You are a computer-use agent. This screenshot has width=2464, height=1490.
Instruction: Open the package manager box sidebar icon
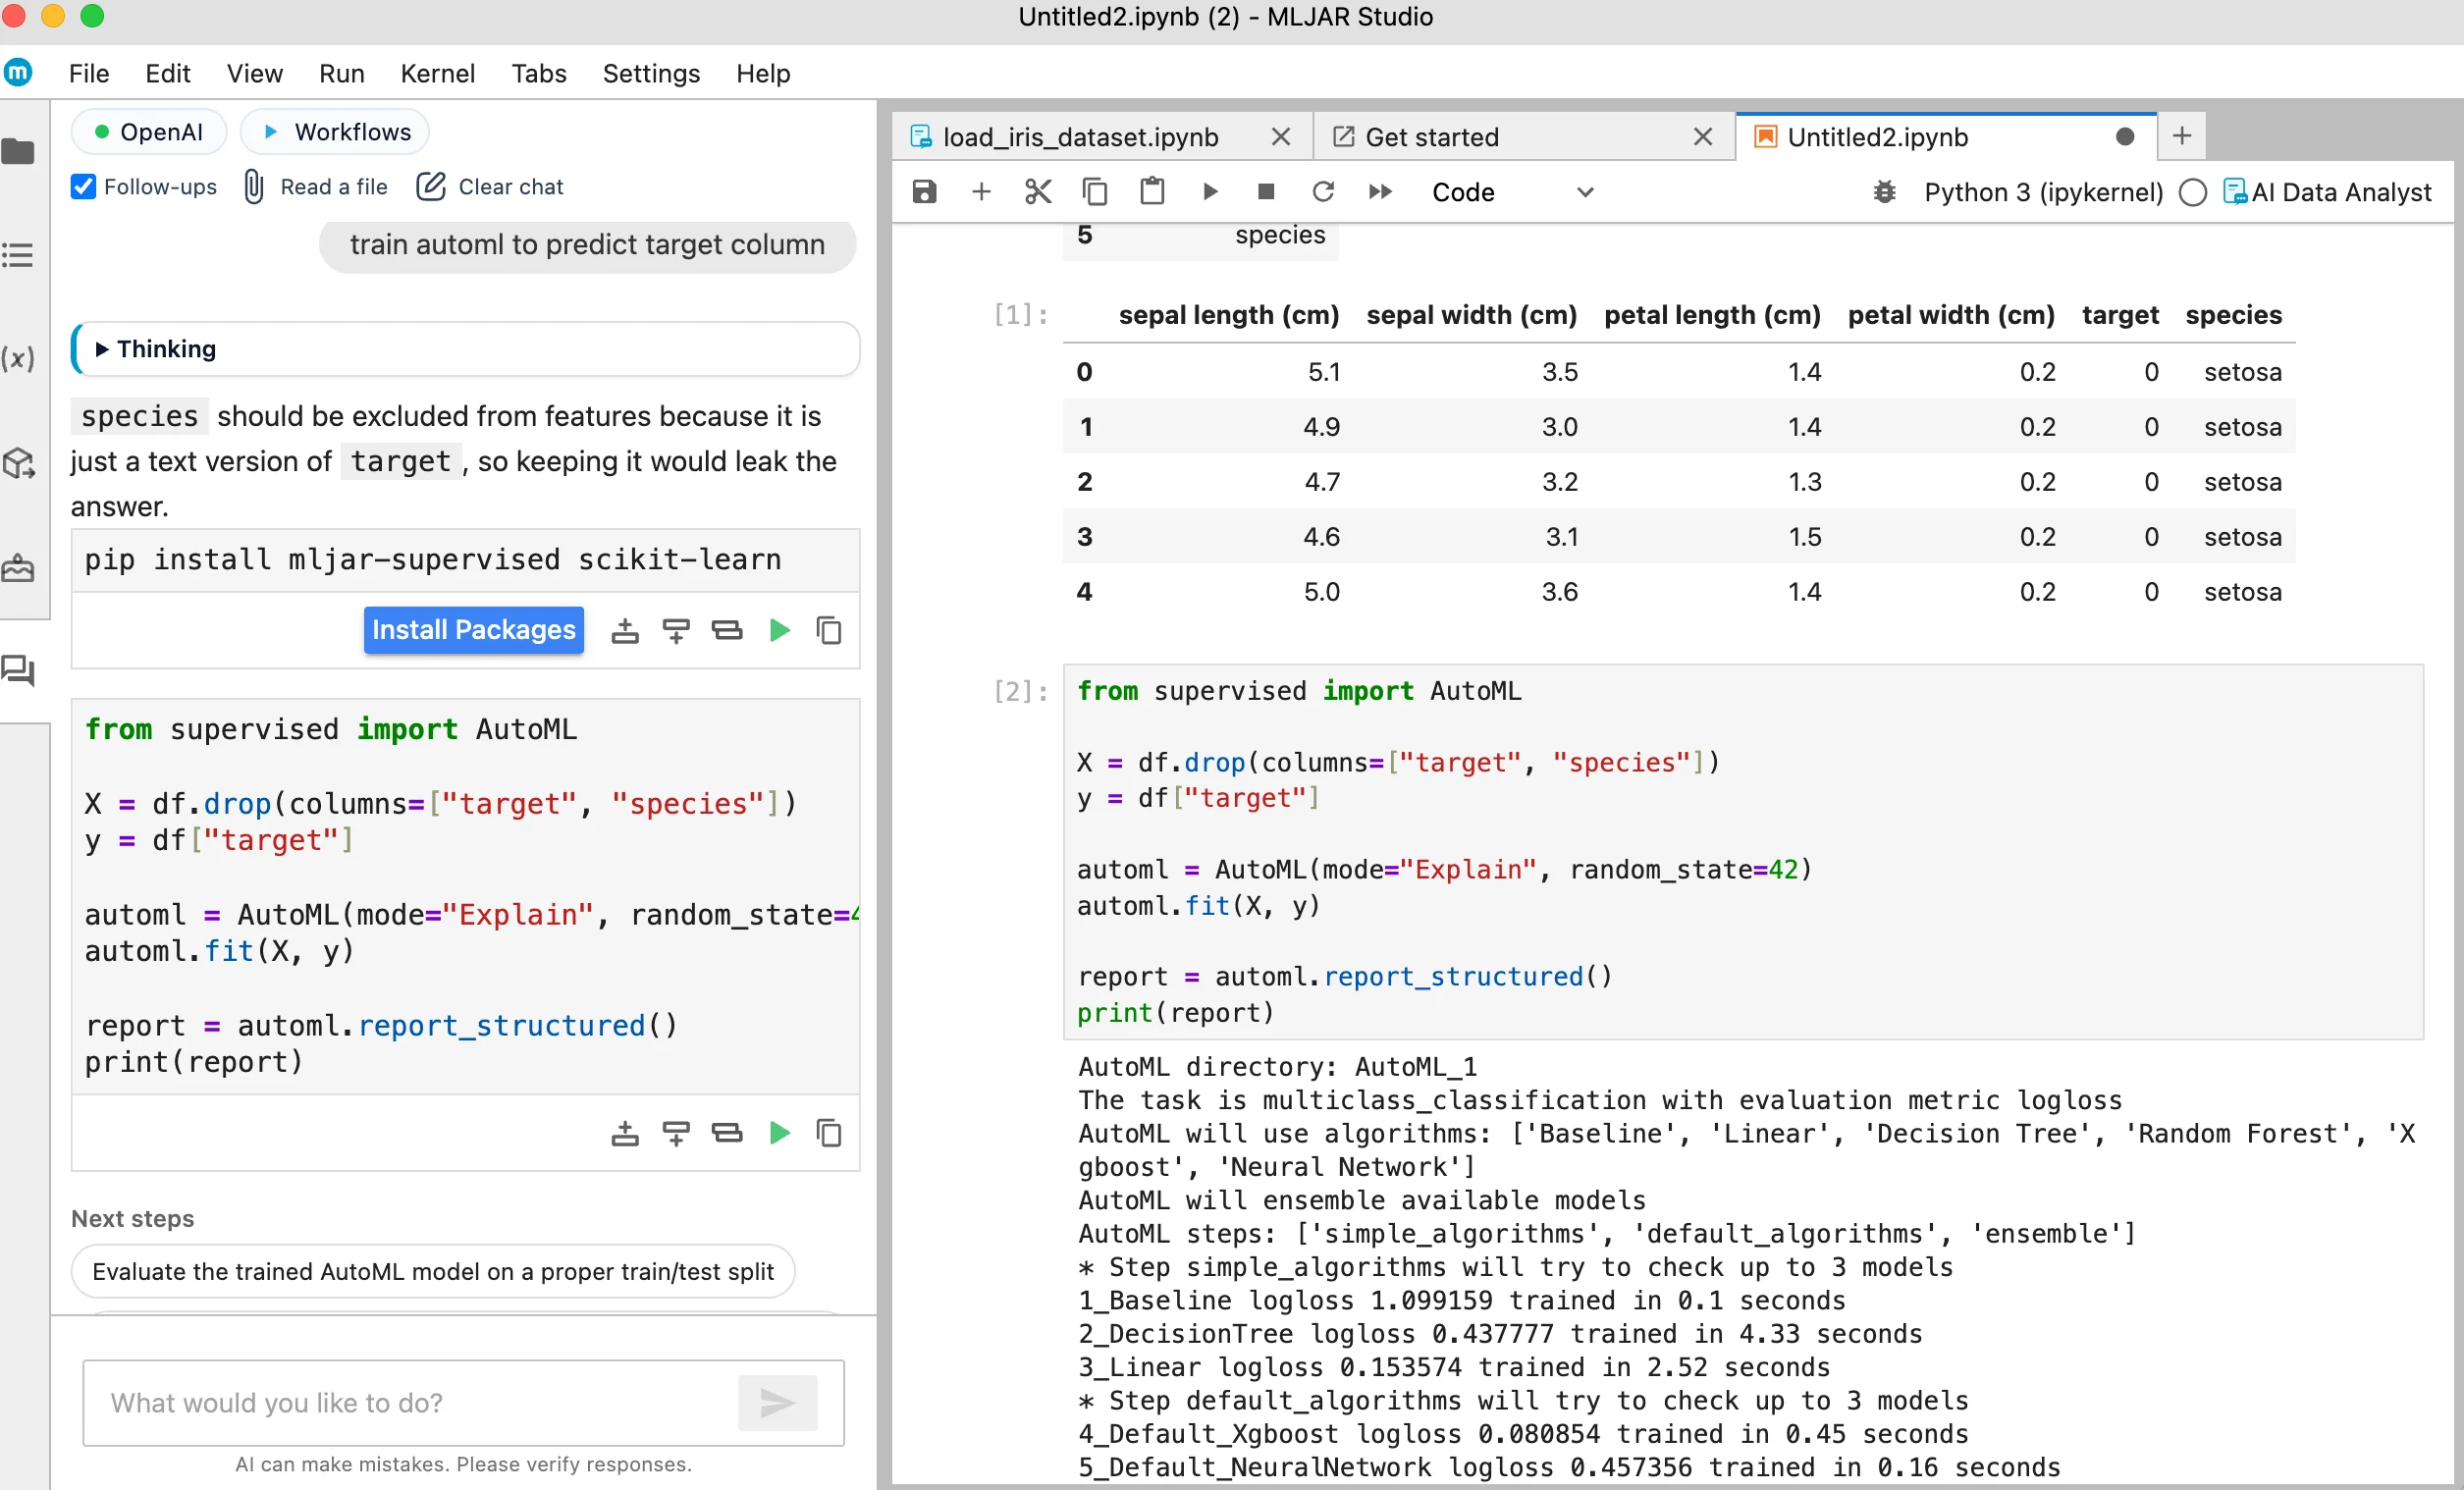[19, 463]
